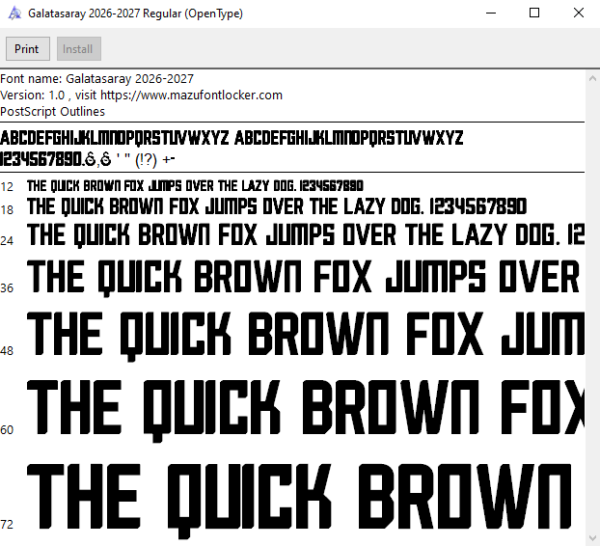Click the 24-point pangram sample text
600x546 pixels.
306,235
